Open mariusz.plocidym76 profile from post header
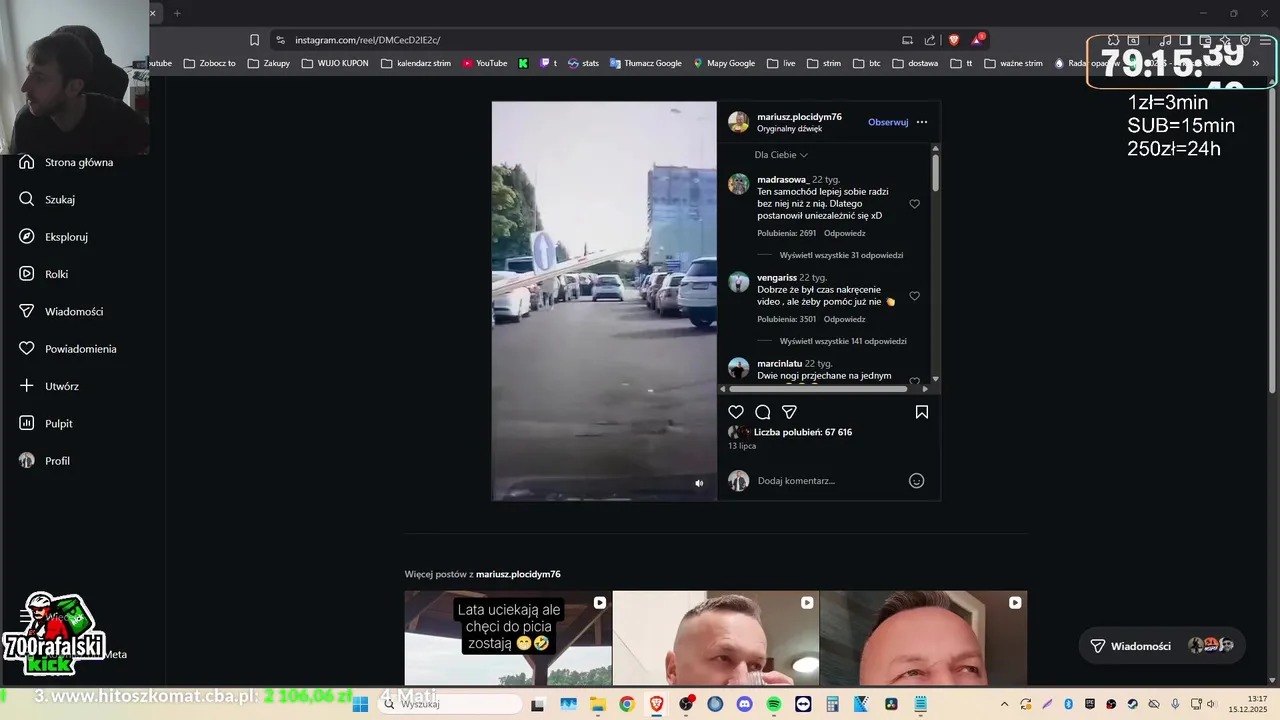This screenshot has height=720, width=1280. [x=799, y=117]
